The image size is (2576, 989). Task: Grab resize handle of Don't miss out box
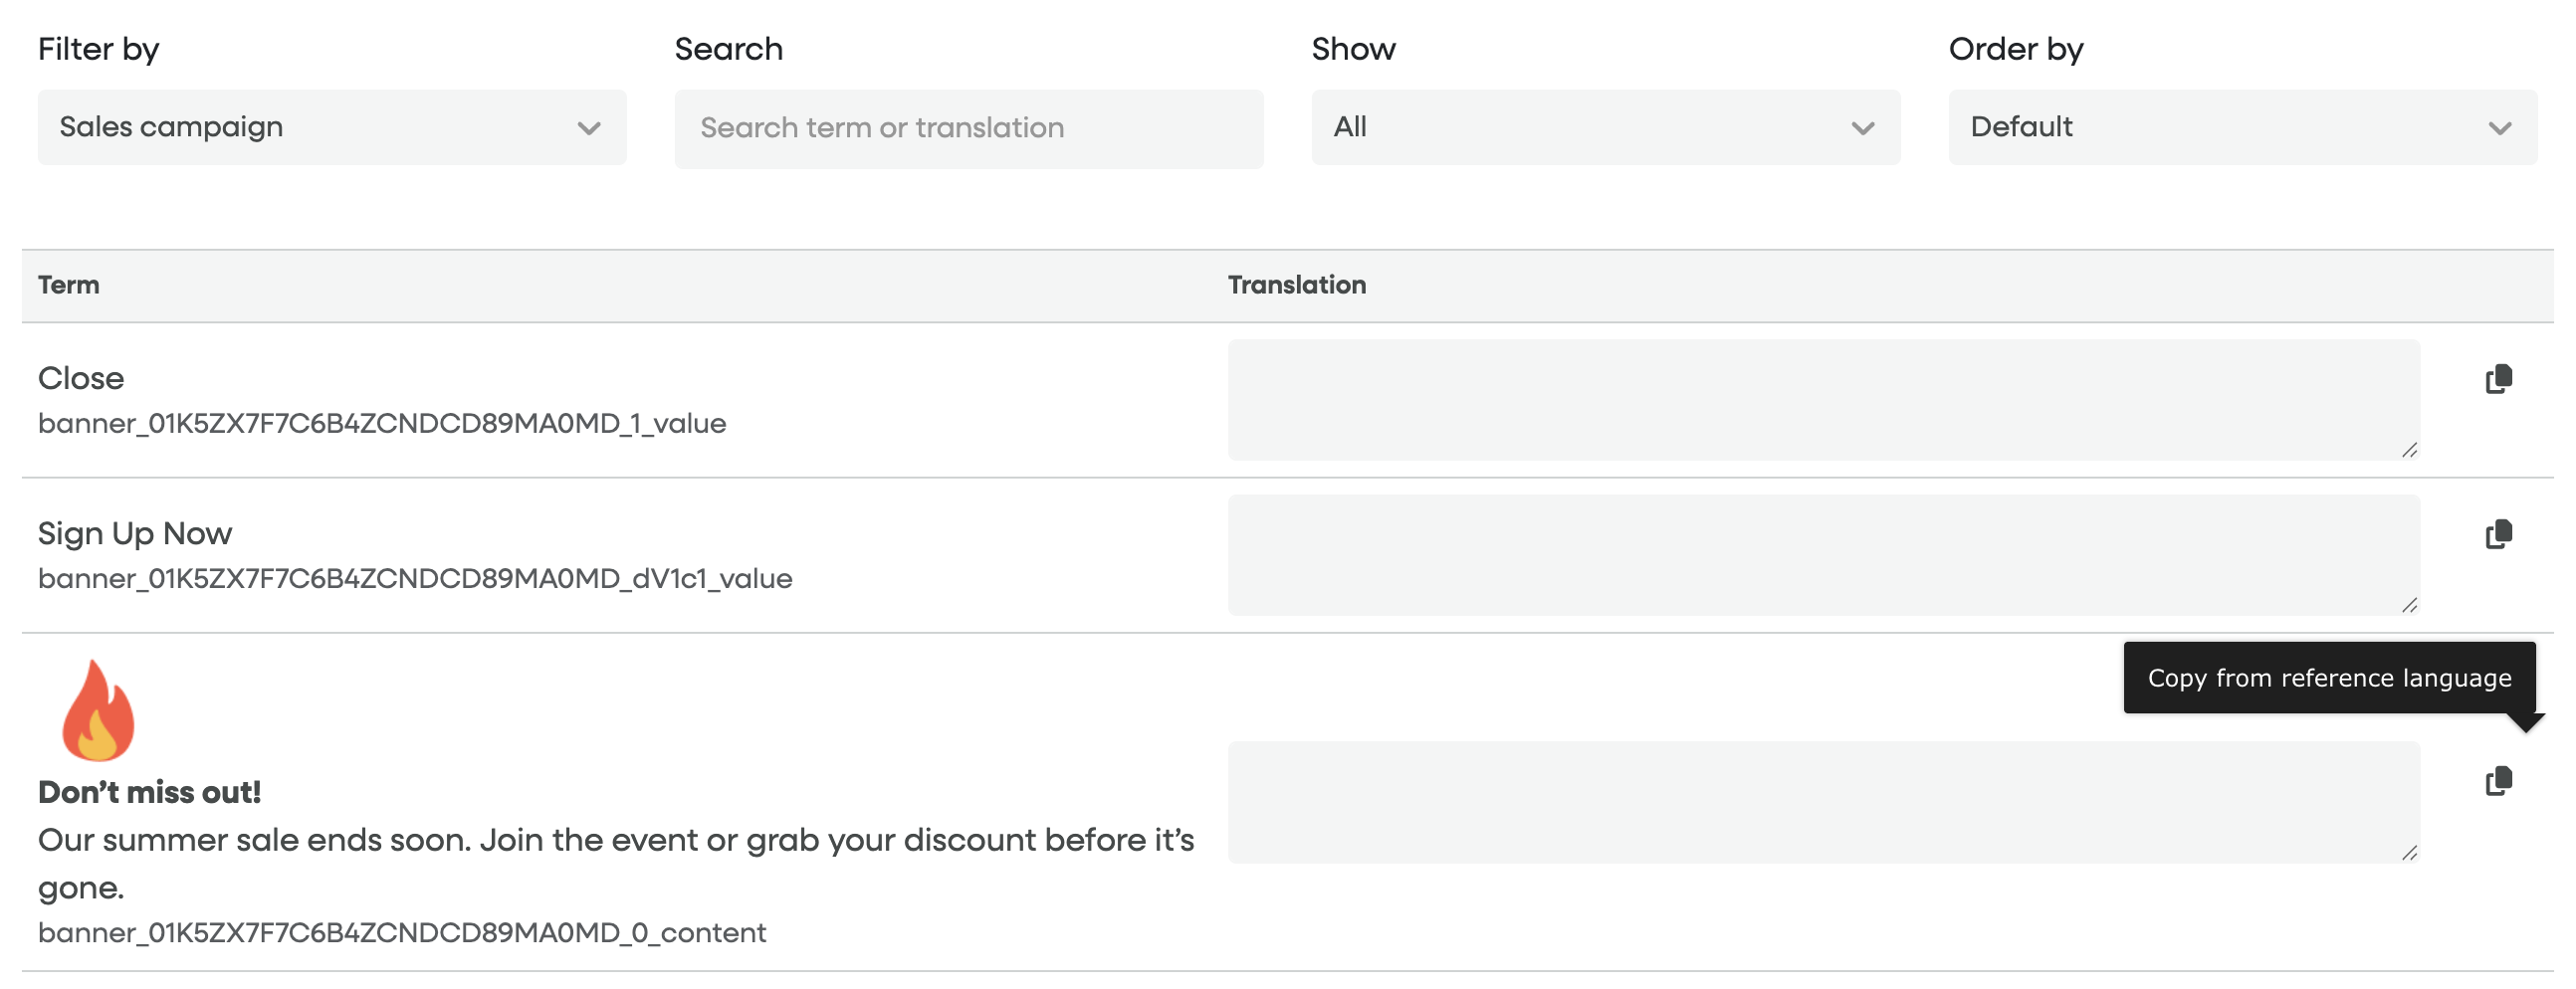(2409, 853)
